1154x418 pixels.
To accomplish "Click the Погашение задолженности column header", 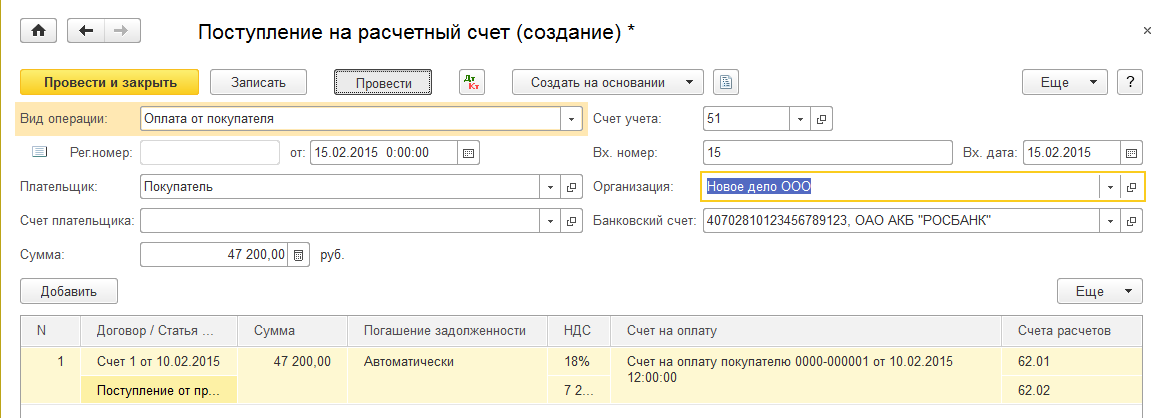I will click(x=447, y=331).
